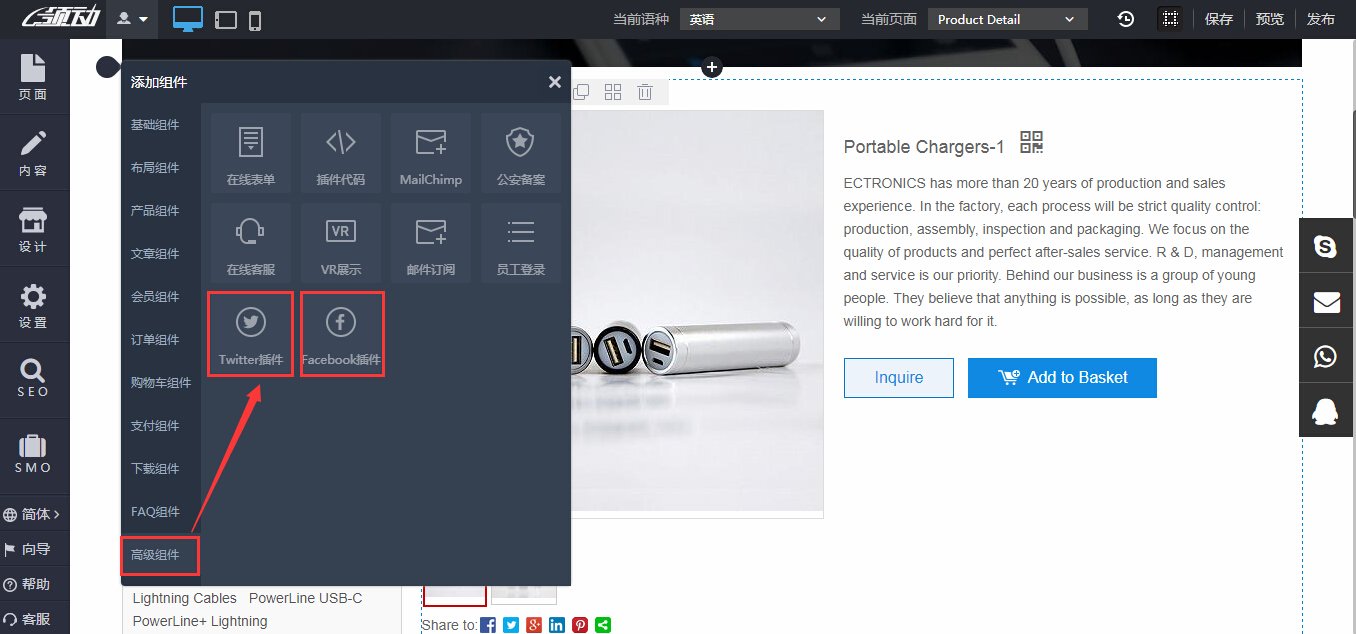Open the SEO sidebar section

33,378
